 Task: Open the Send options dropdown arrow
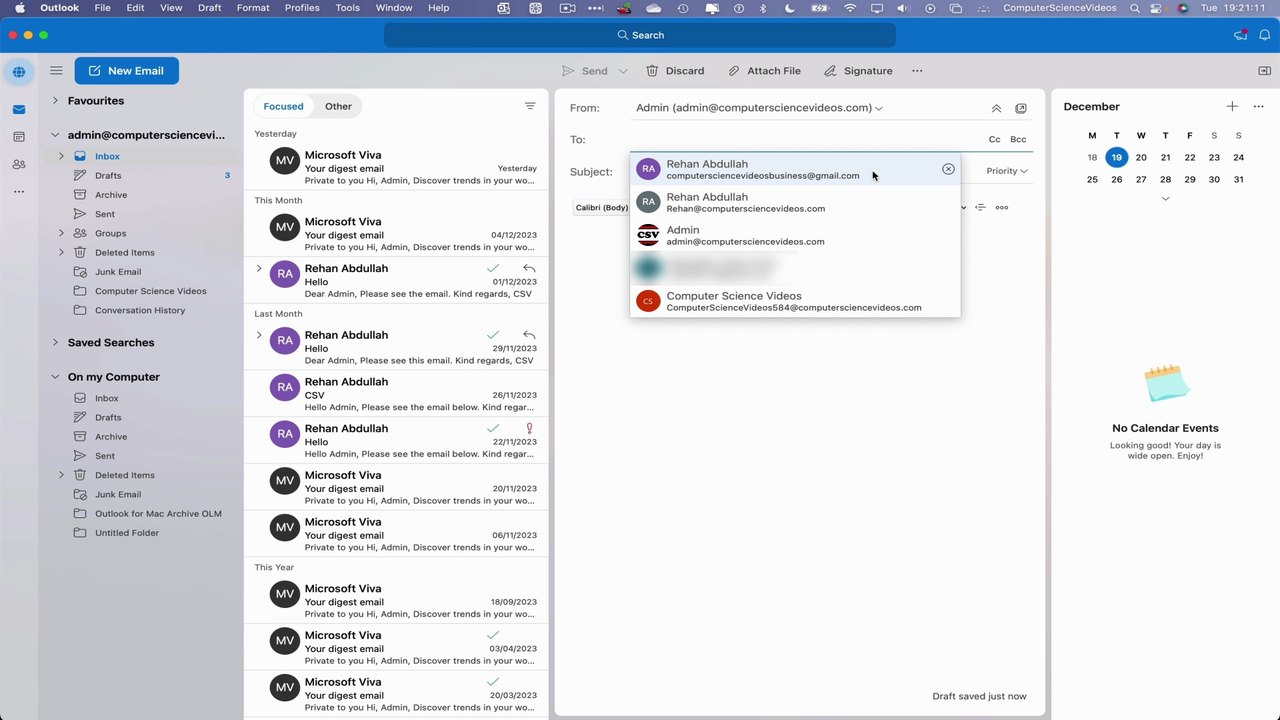(x=624, y=71)
